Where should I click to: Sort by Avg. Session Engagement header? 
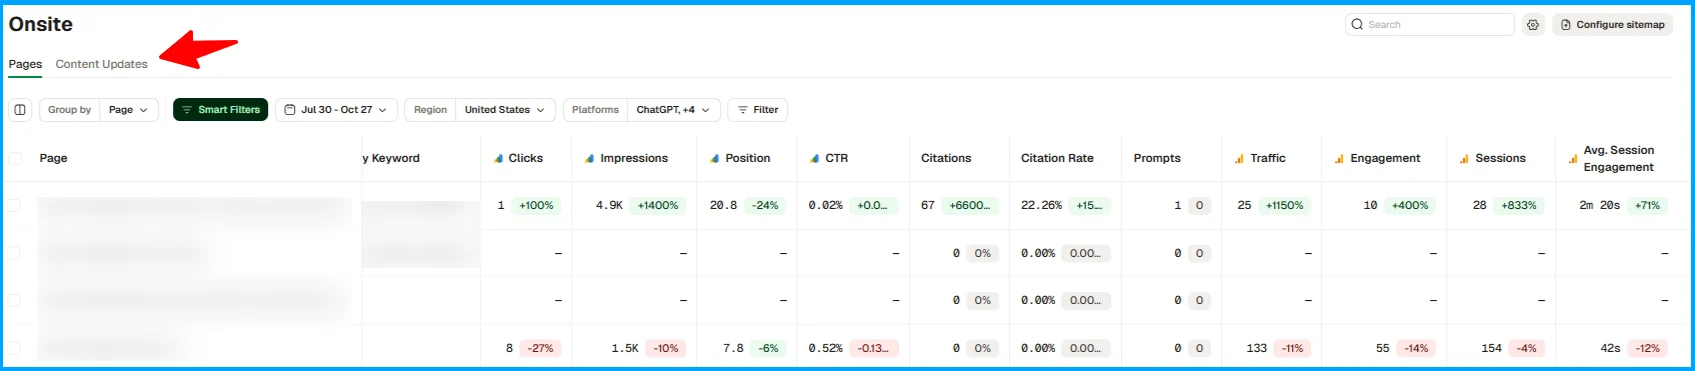coord(1618,158)
